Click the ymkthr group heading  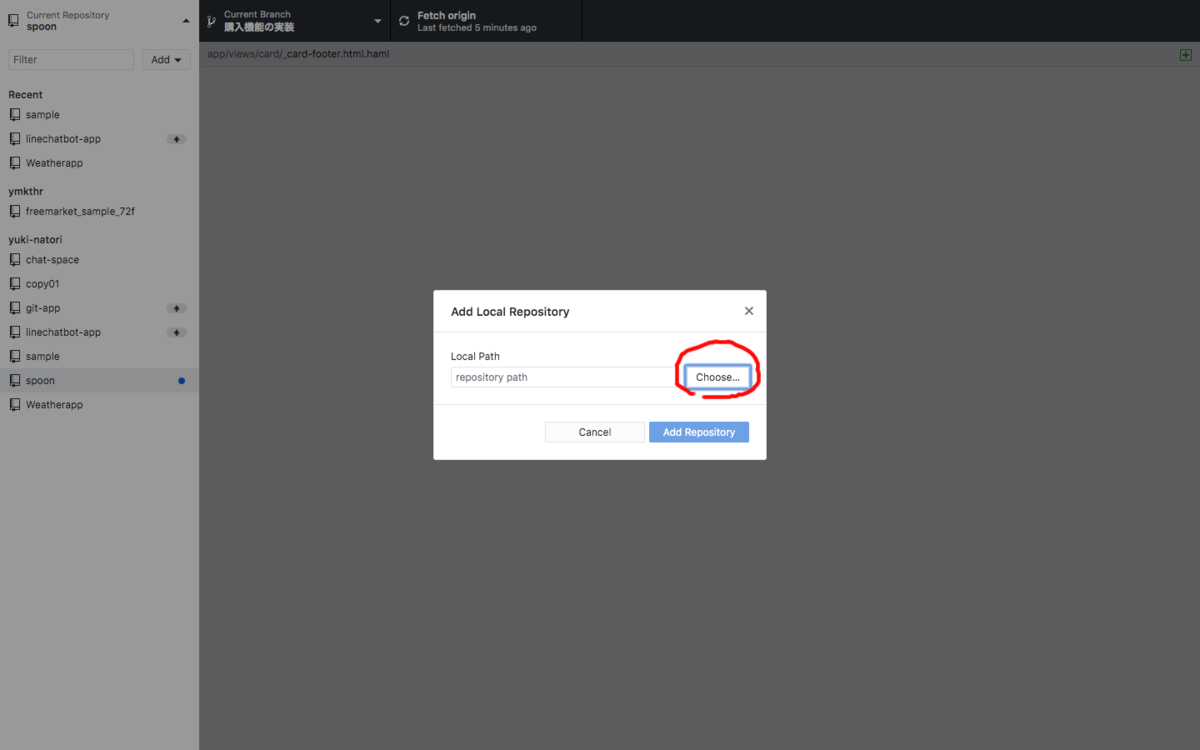[26, 191]
